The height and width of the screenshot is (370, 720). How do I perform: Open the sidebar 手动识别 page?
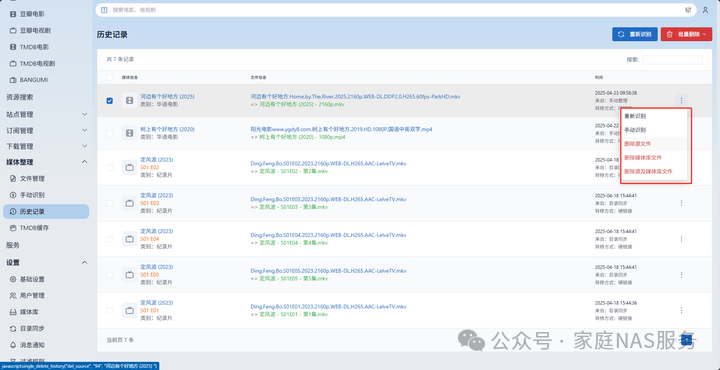(x=32, y=195)
